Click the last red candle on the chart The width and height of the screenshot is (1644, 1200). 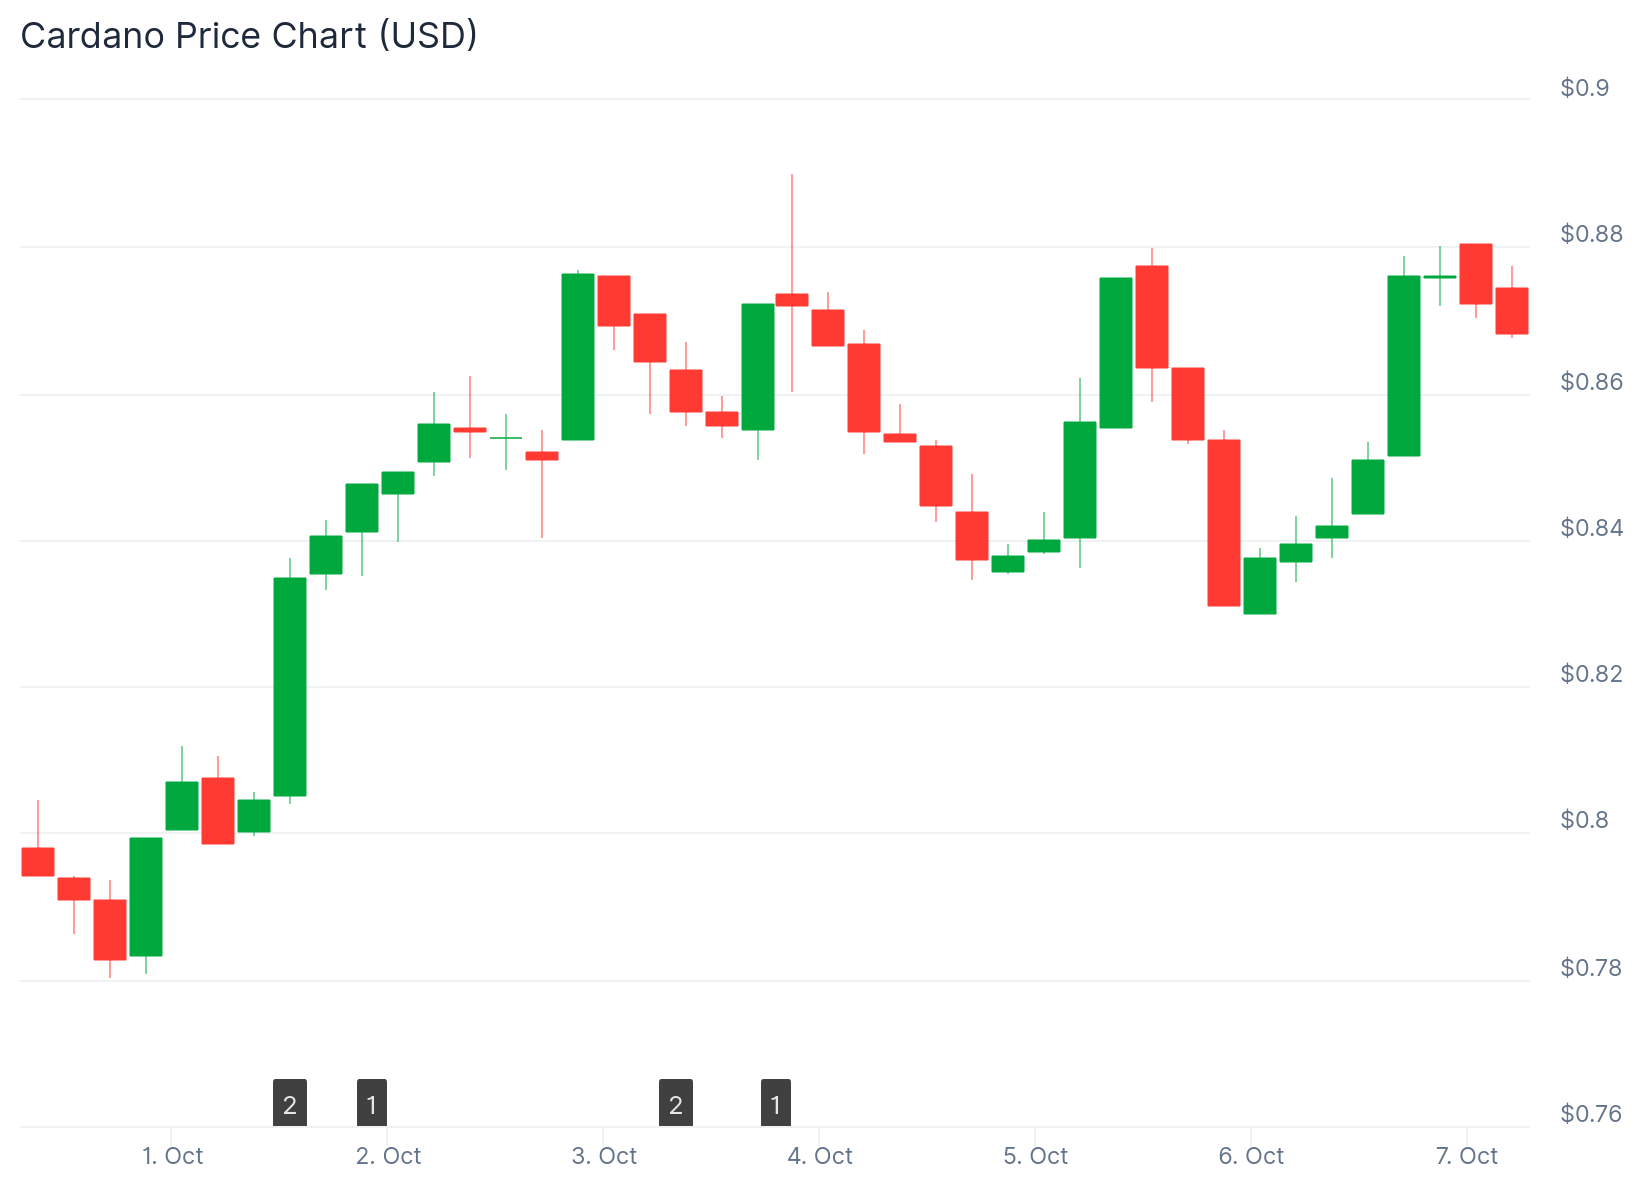(1512, 311)
